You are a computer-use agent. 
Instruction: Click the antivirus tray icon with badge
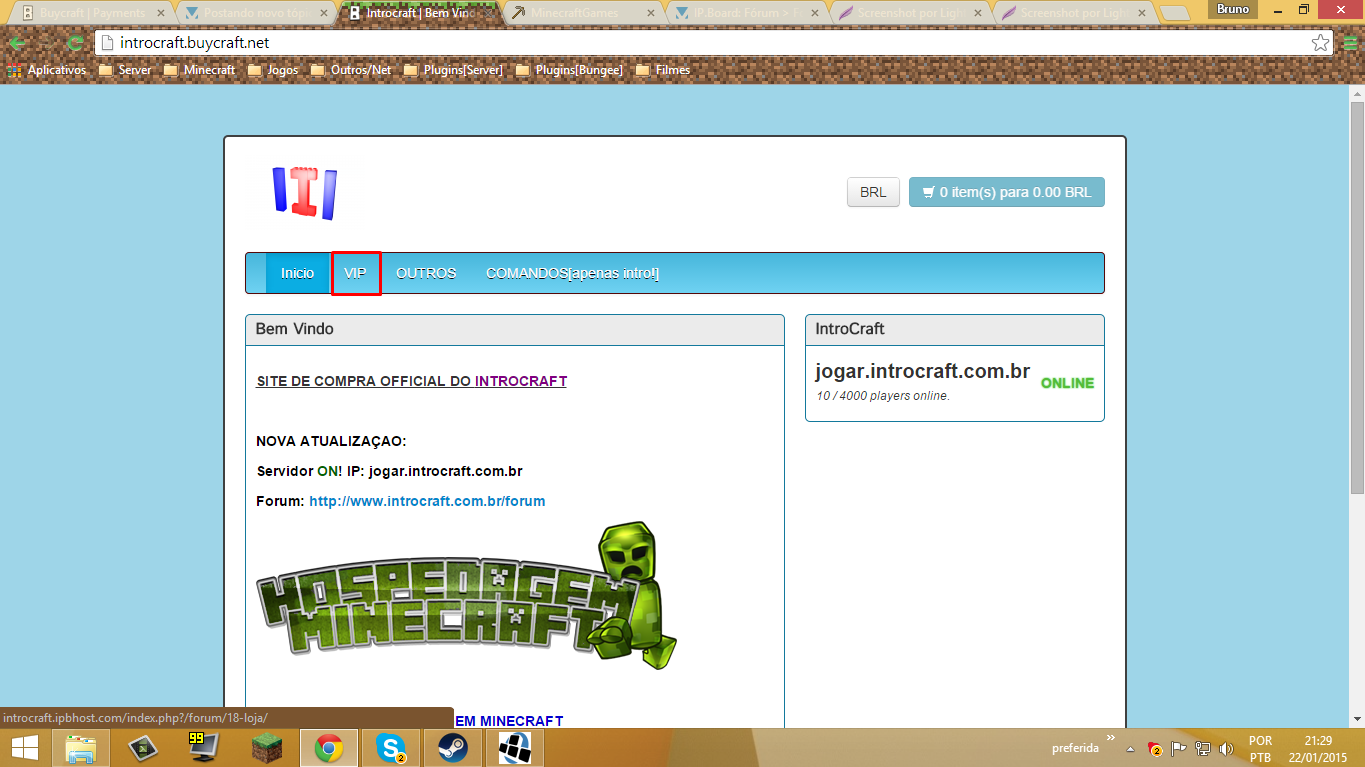coord(1155,748)
